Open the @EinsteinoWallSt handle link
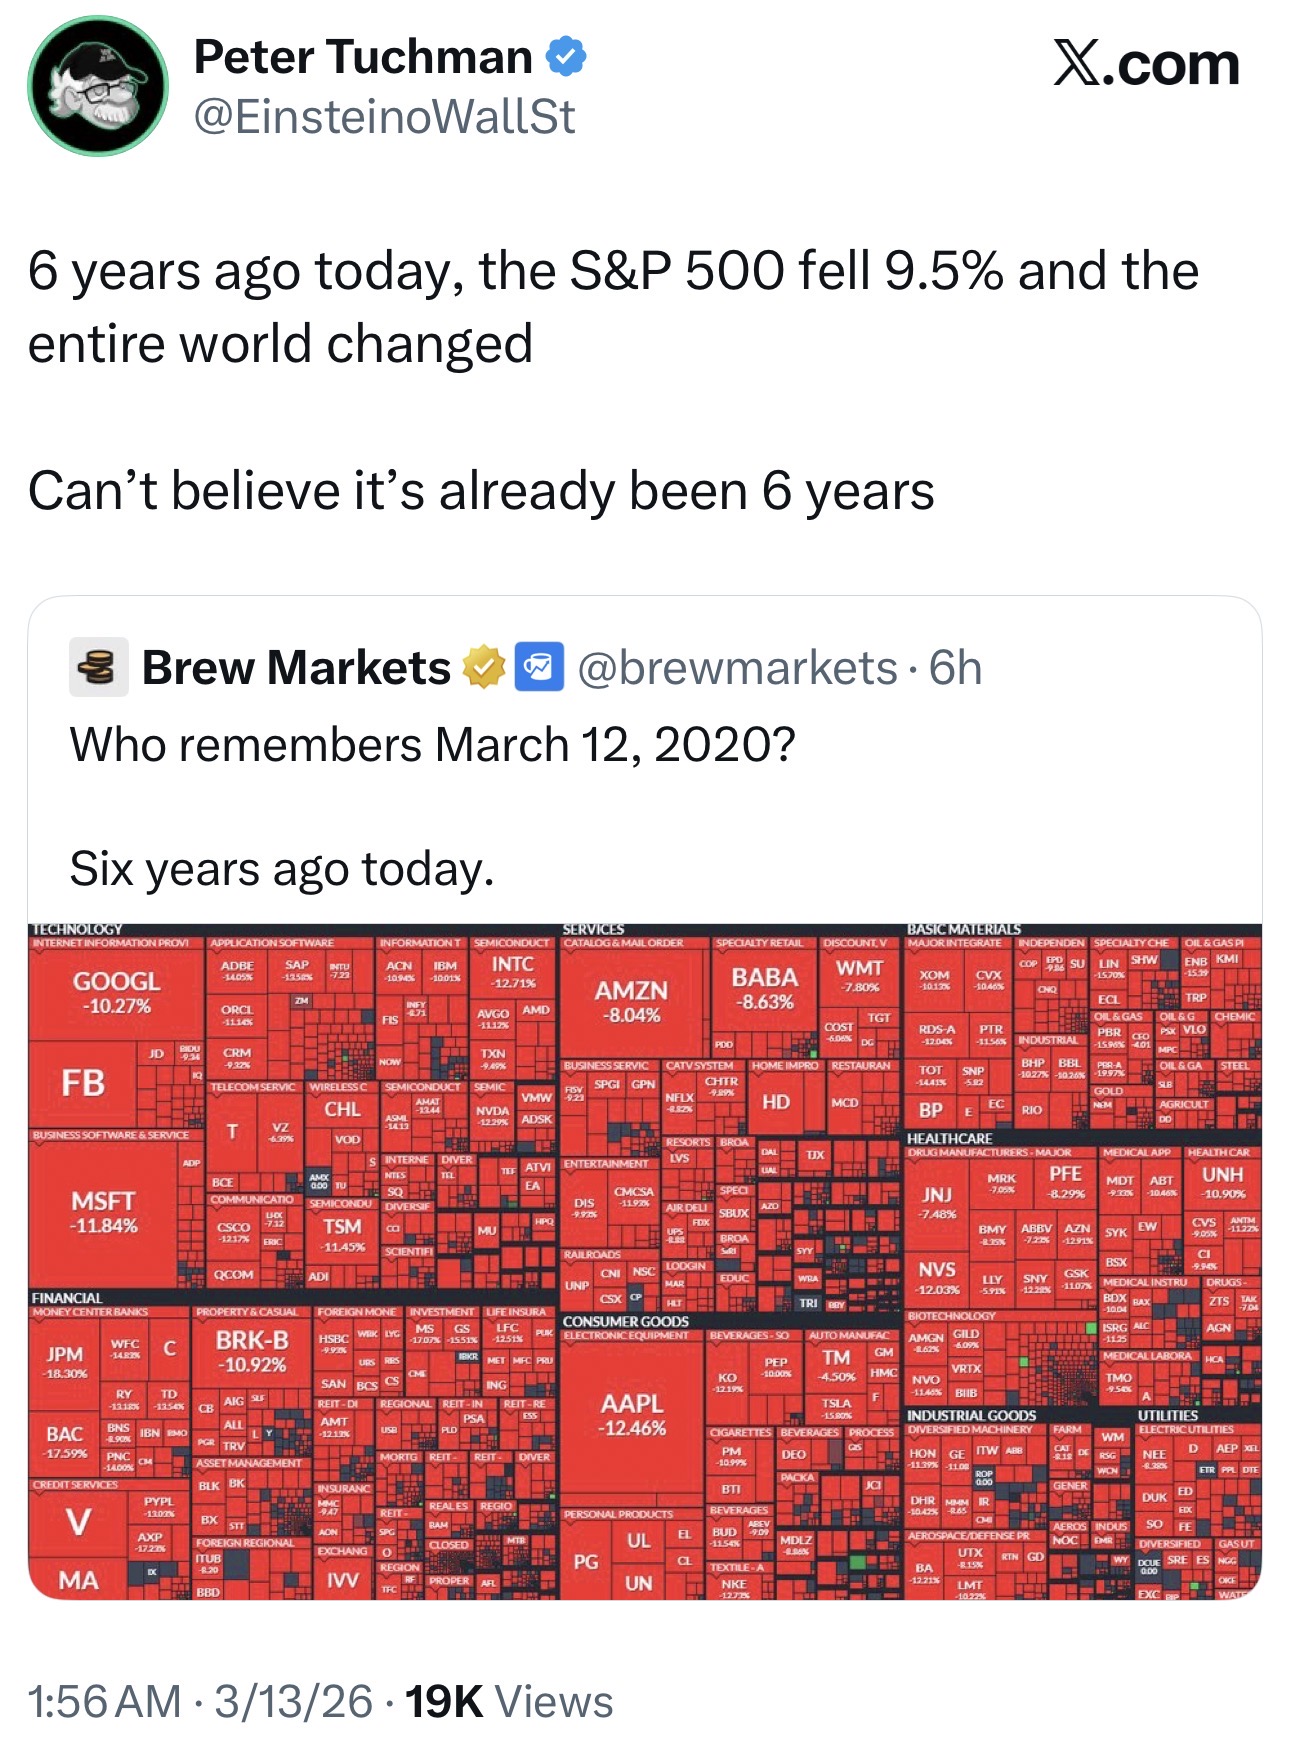This screenshot has height=1756, width=1290. (x=384, y=117)
